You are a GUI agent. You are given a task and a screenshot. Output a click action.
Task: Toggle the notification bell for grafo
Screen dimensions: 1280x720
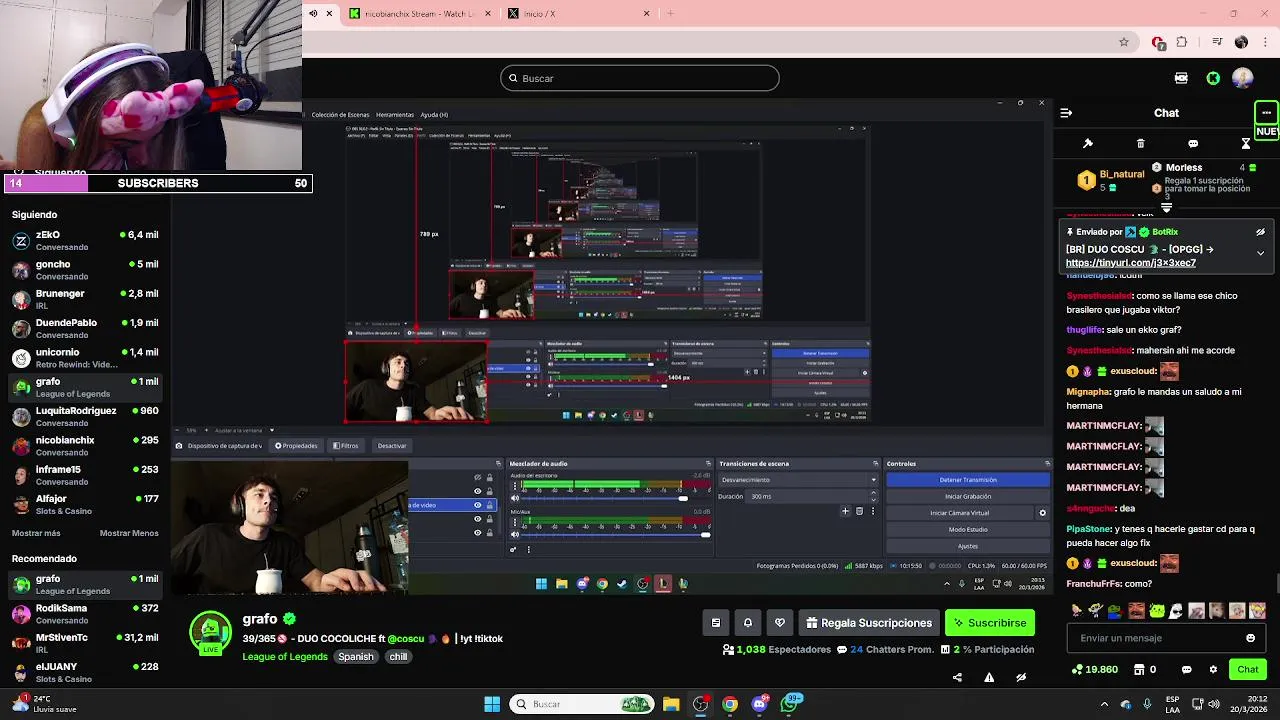(x=747, y=623)
